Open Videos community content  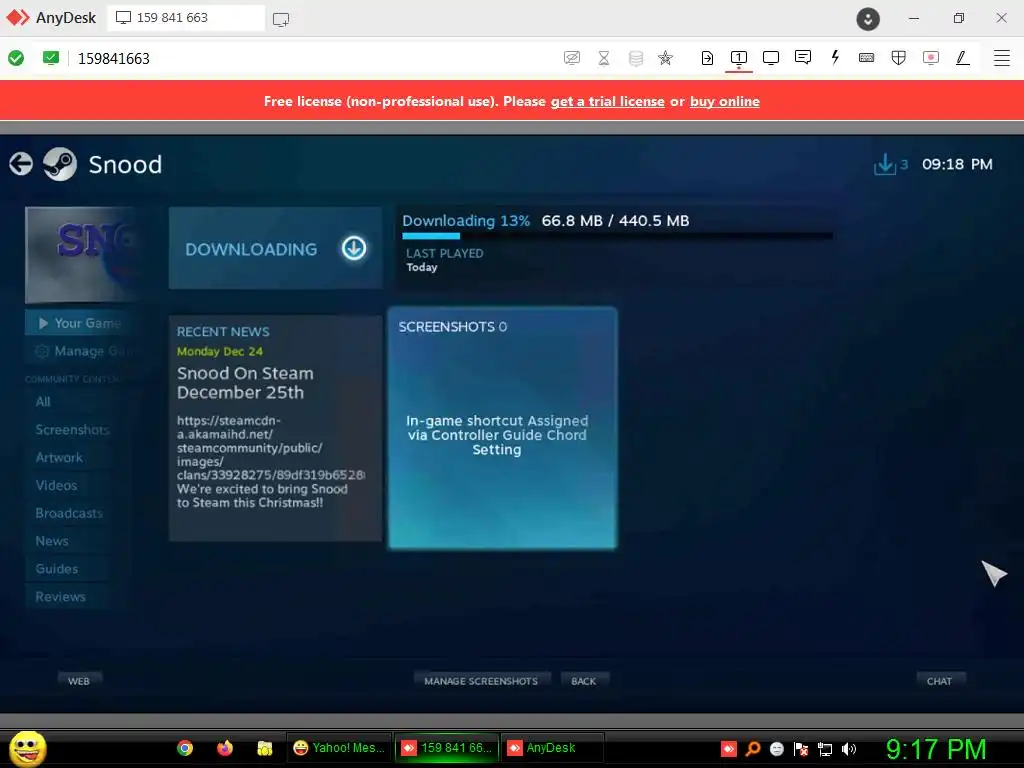coord(56,485)
